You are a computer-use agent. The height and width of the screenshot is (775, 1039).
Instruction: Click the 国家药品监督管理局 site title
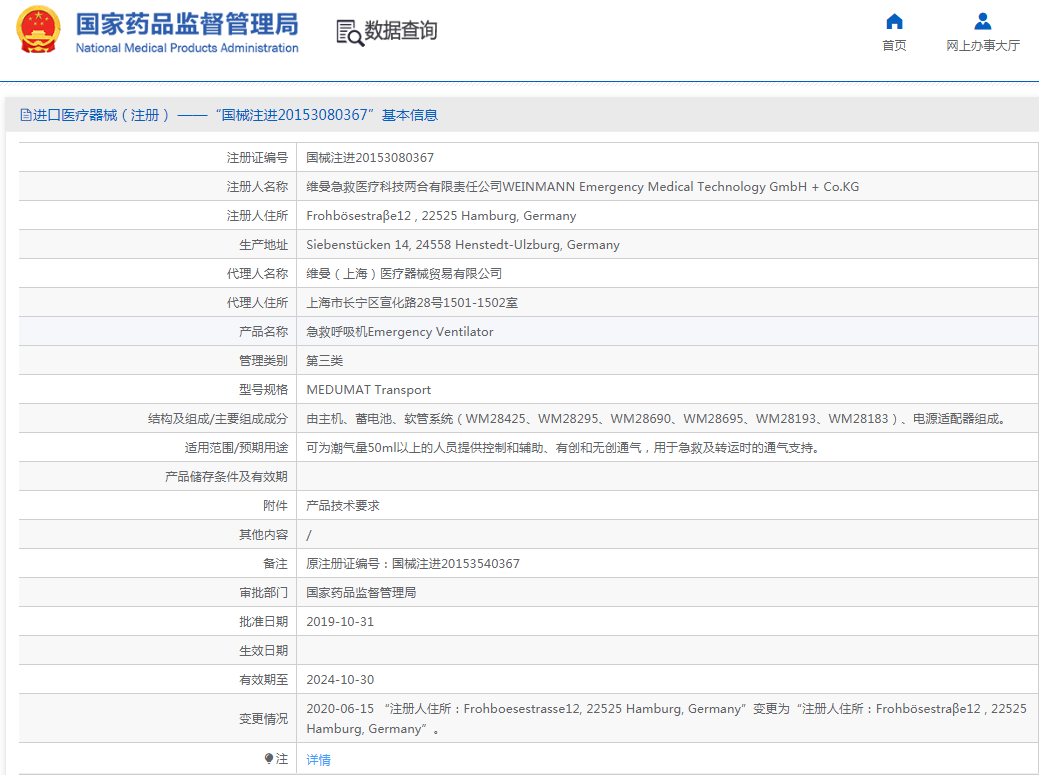pos(186,24)
